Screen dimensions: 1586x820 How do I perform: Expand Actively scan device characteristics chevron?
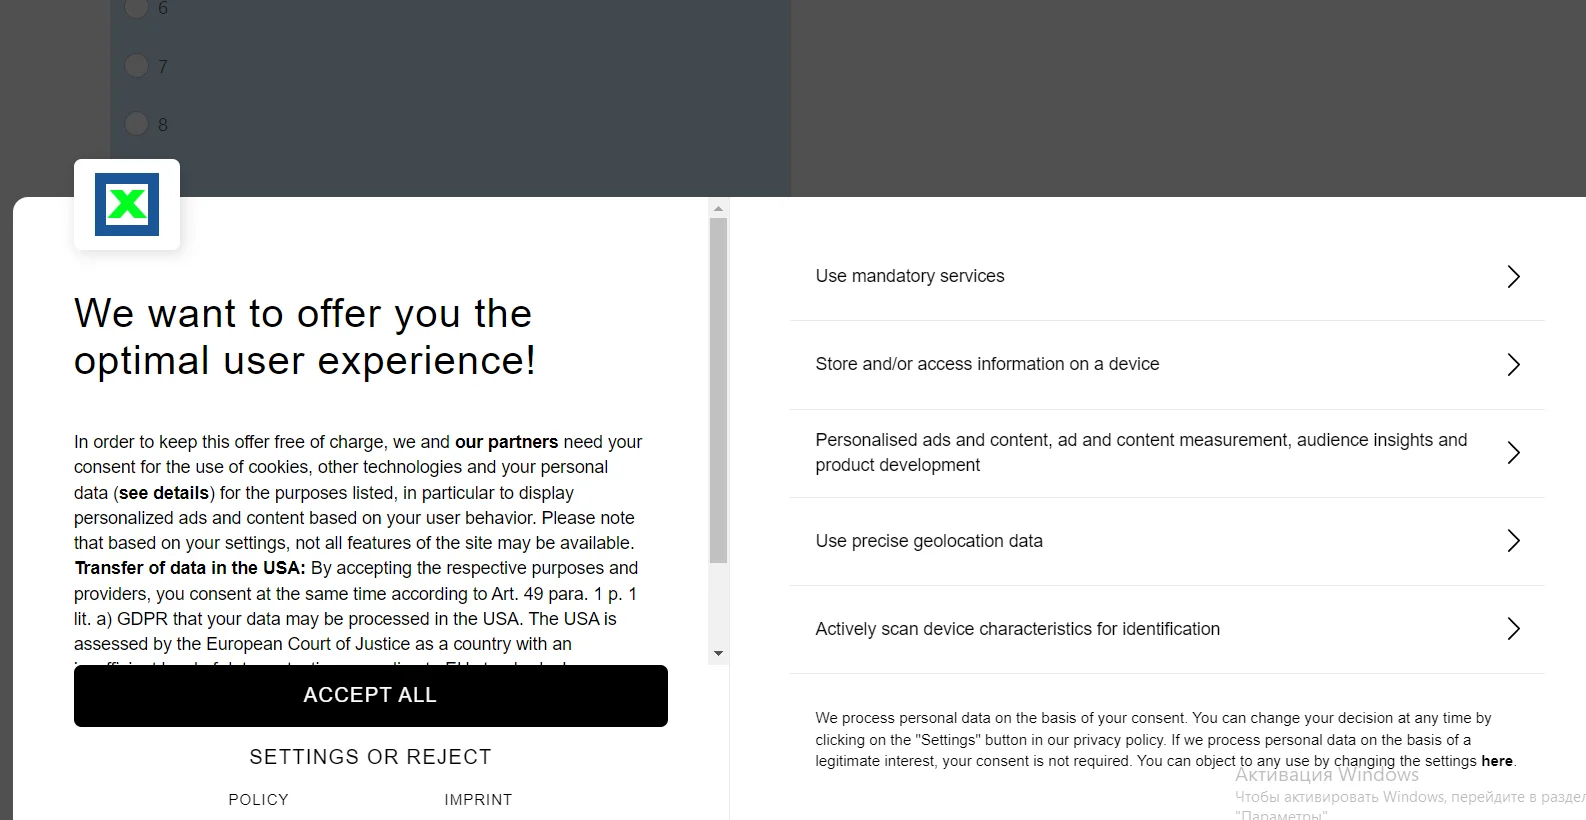[1513, 629]
